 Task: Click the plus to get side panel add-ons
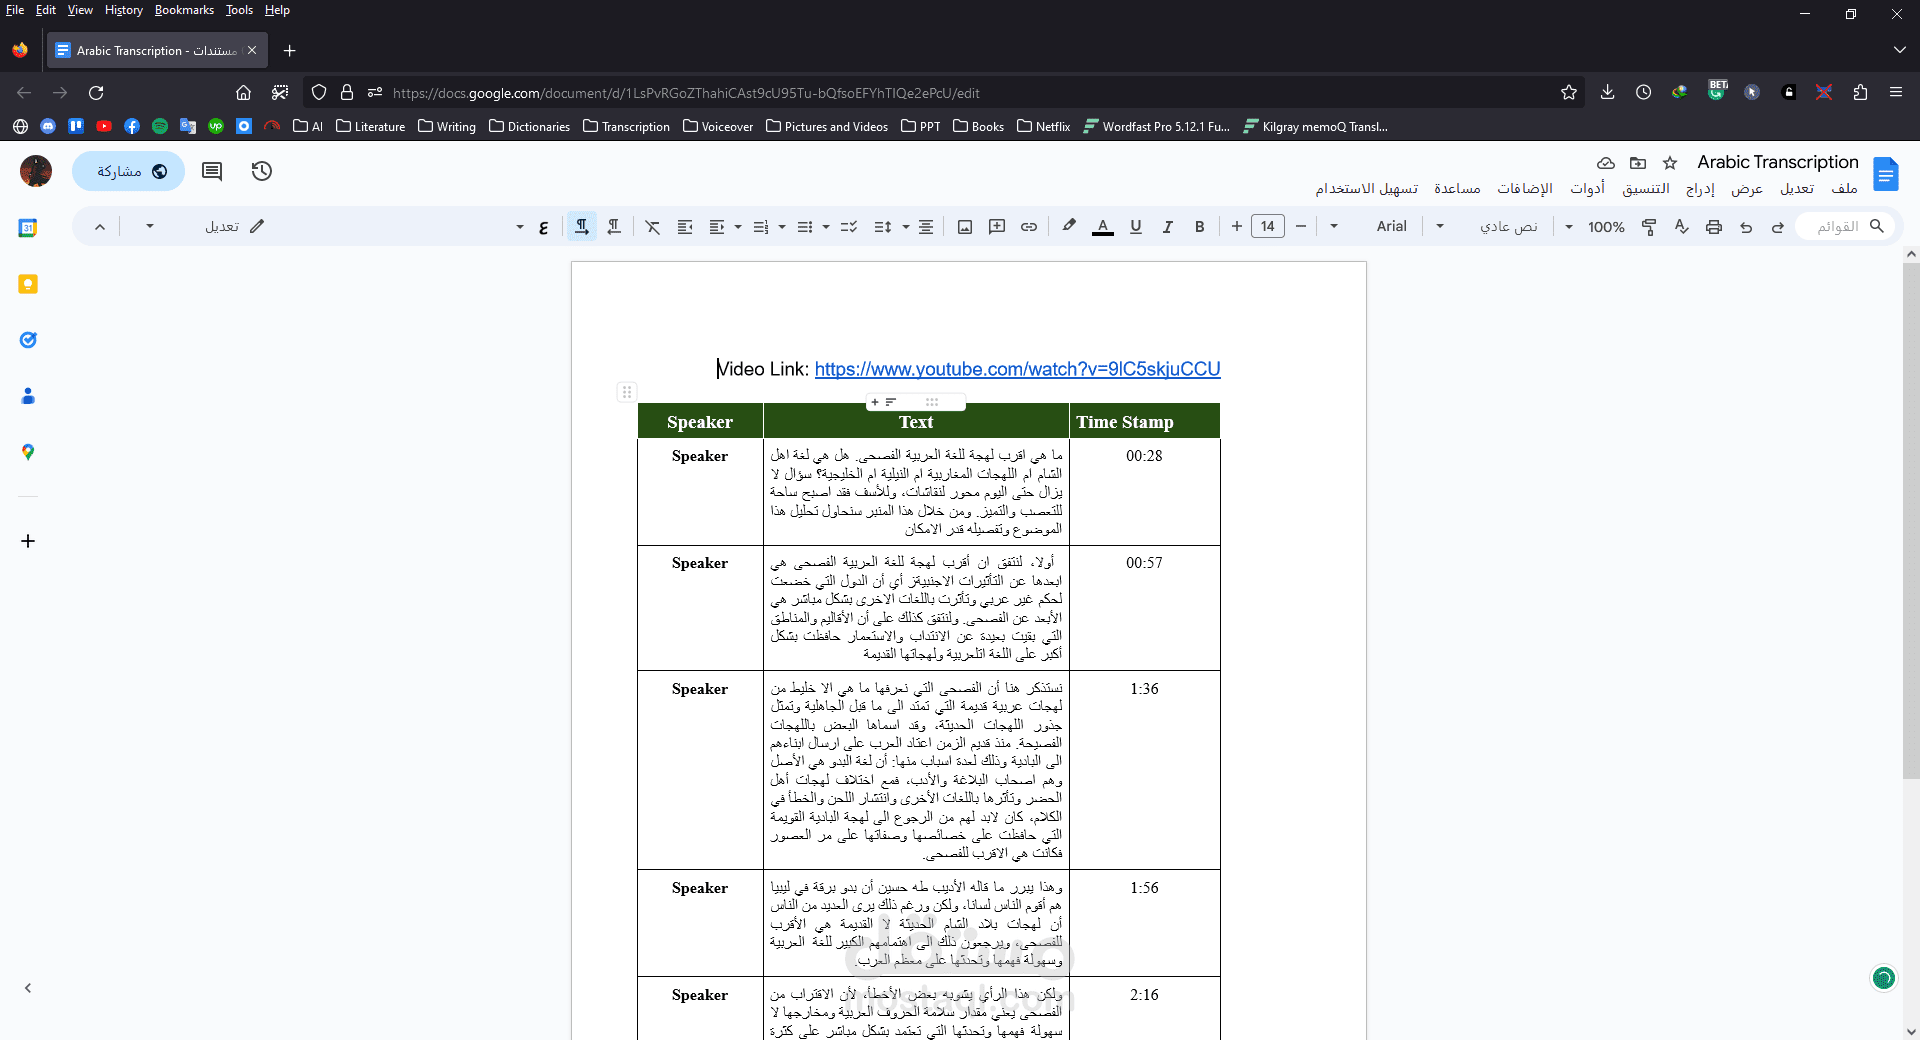(x=28, y=541)
